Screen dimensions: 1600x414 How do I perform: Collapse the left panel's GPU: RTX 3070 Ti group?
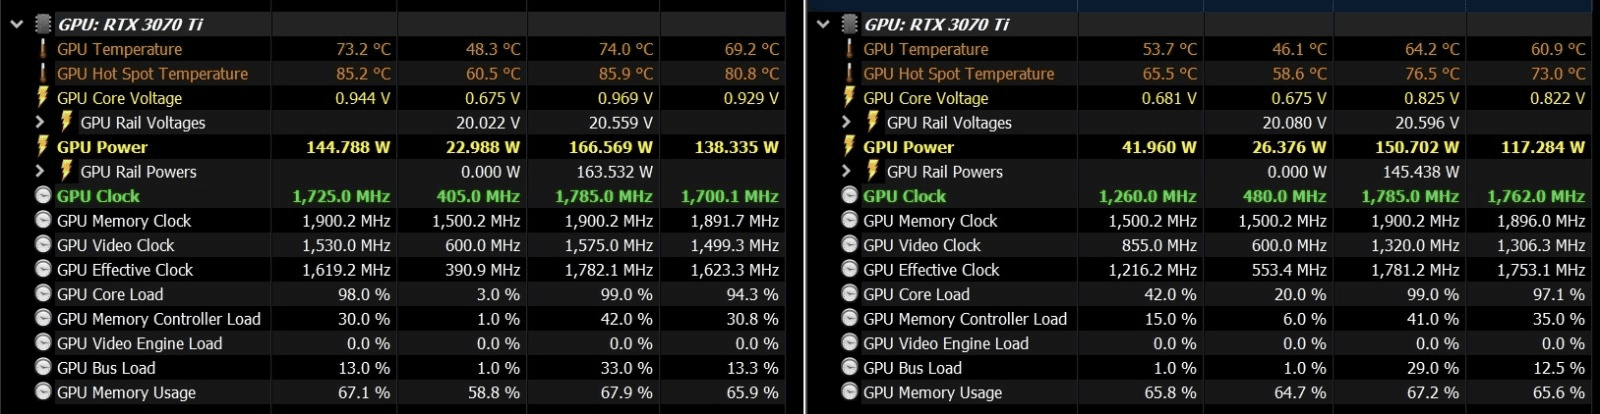[x=17, y=25]
